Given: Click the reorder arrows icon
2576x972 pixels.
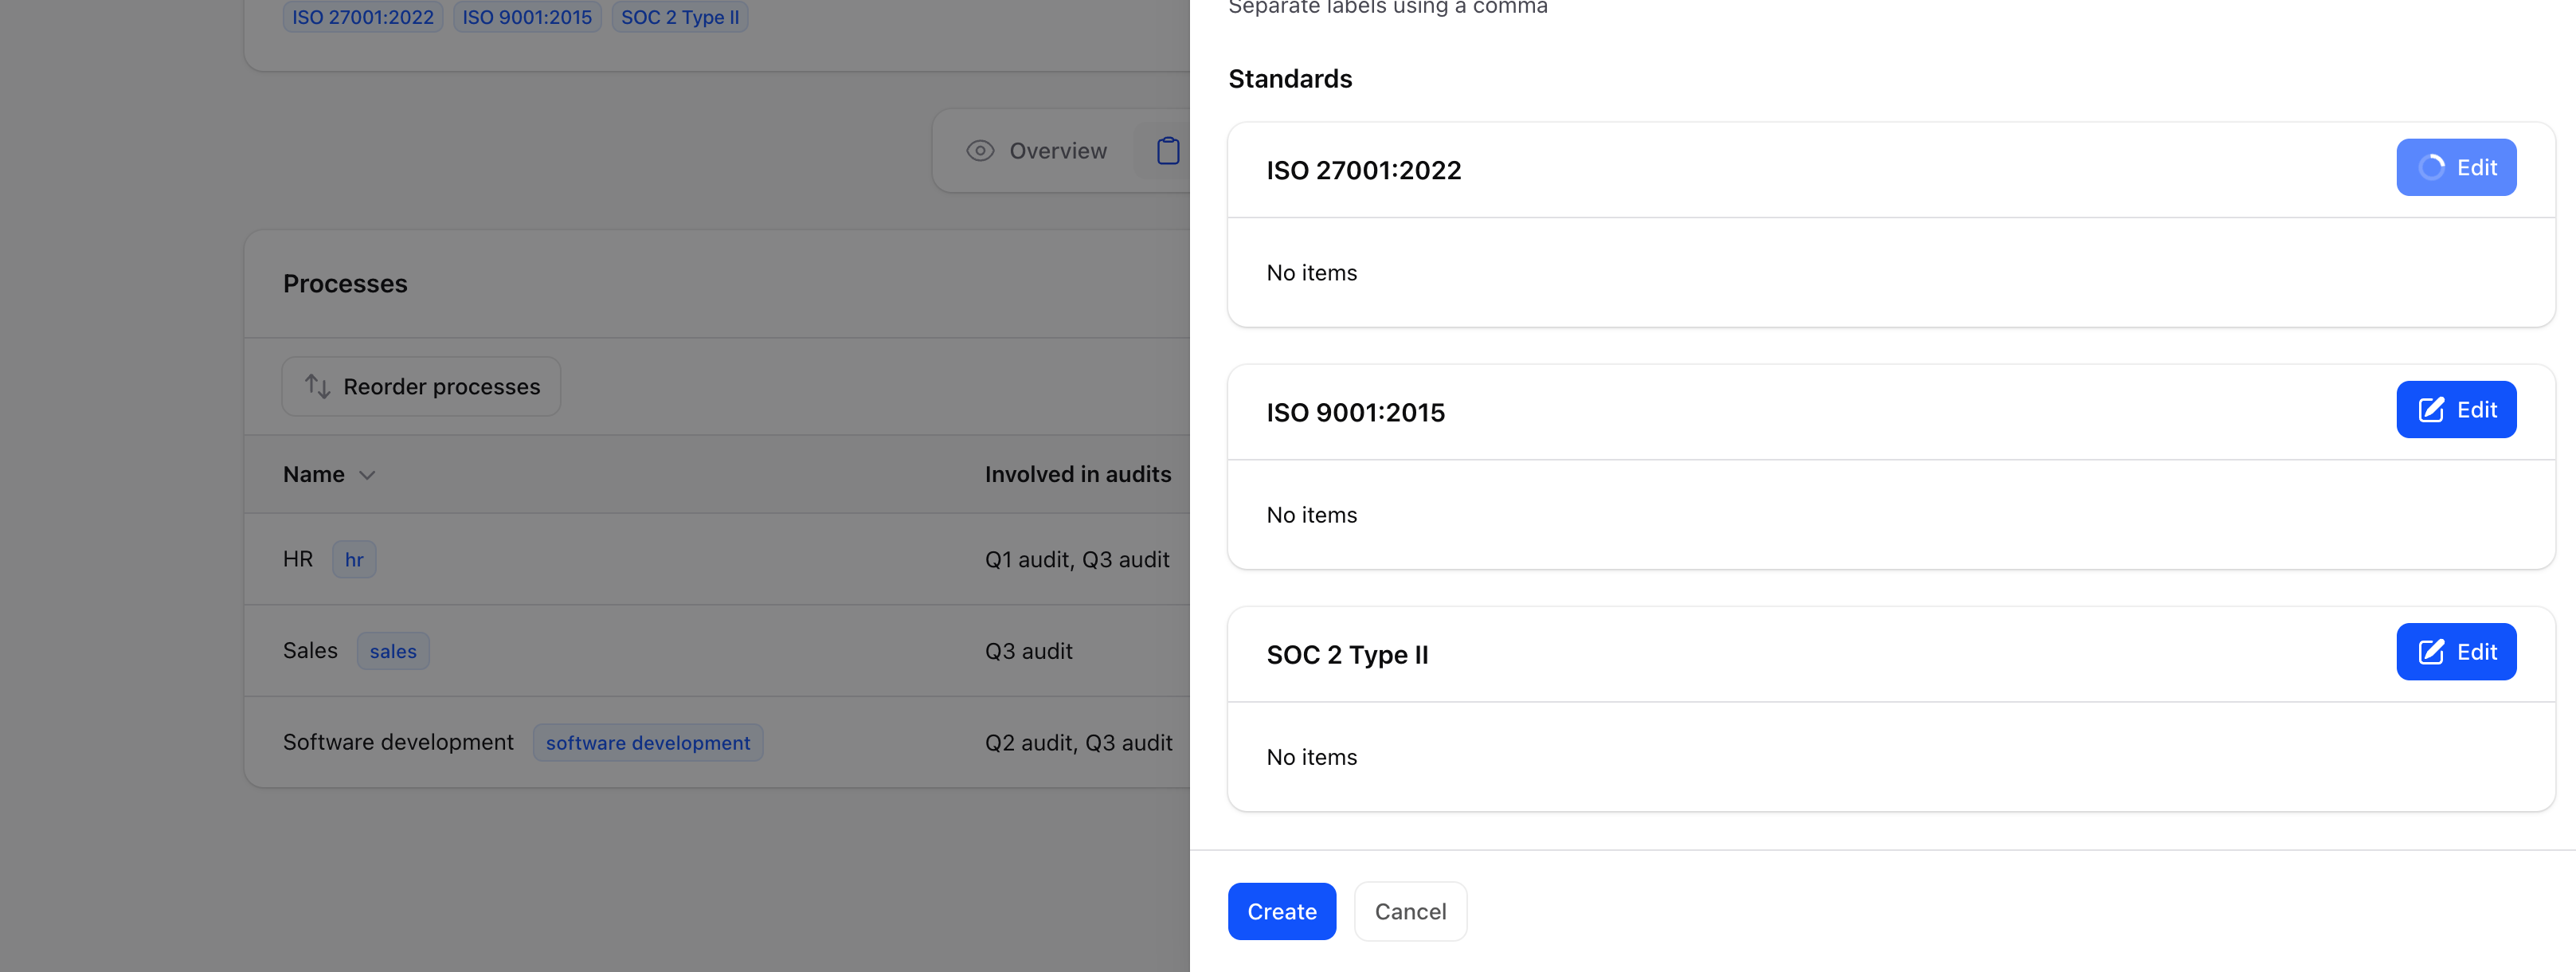Looking at the screenshot, I should coord(317,386).
